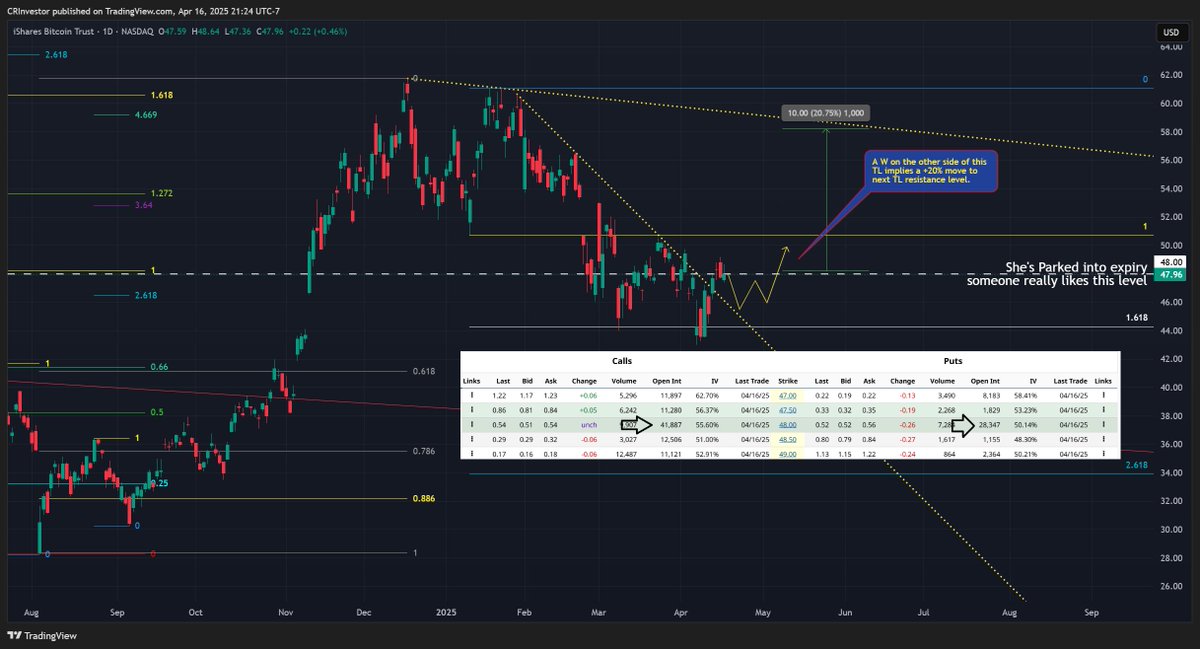Open links menu for 48.00 strike calls row
Viewport: 1200px width, 649px height.
(x=472, y=425)
